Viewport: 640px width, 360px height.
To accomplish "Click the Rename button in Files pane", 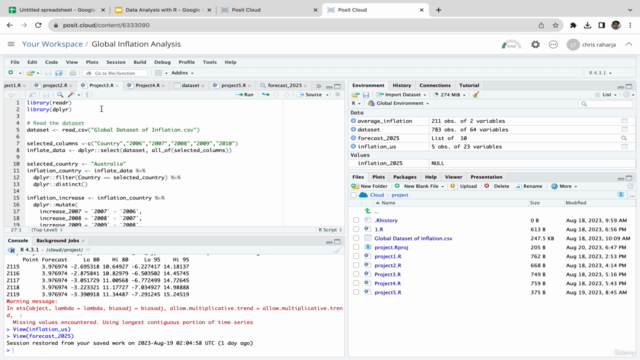I will click(x=529, y=186).
